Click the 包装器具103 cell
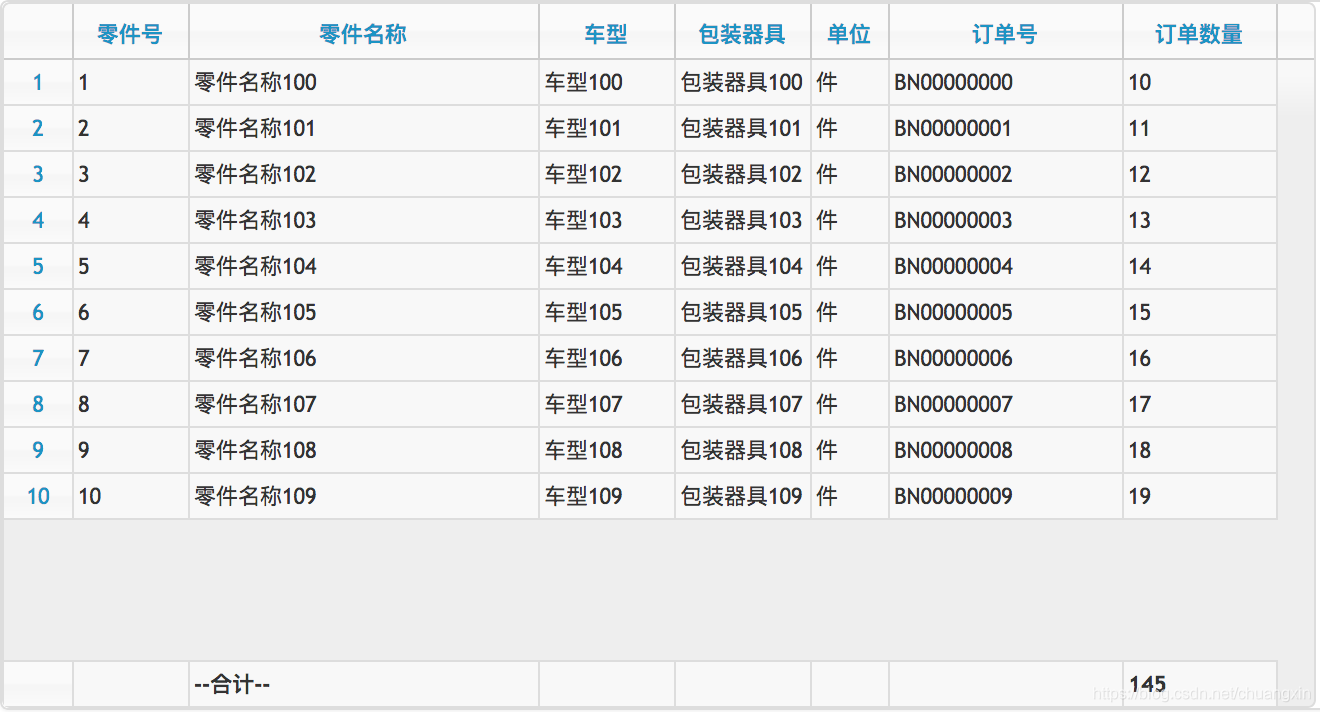This screenshot has height=712, width=1320. pos(743,220)
